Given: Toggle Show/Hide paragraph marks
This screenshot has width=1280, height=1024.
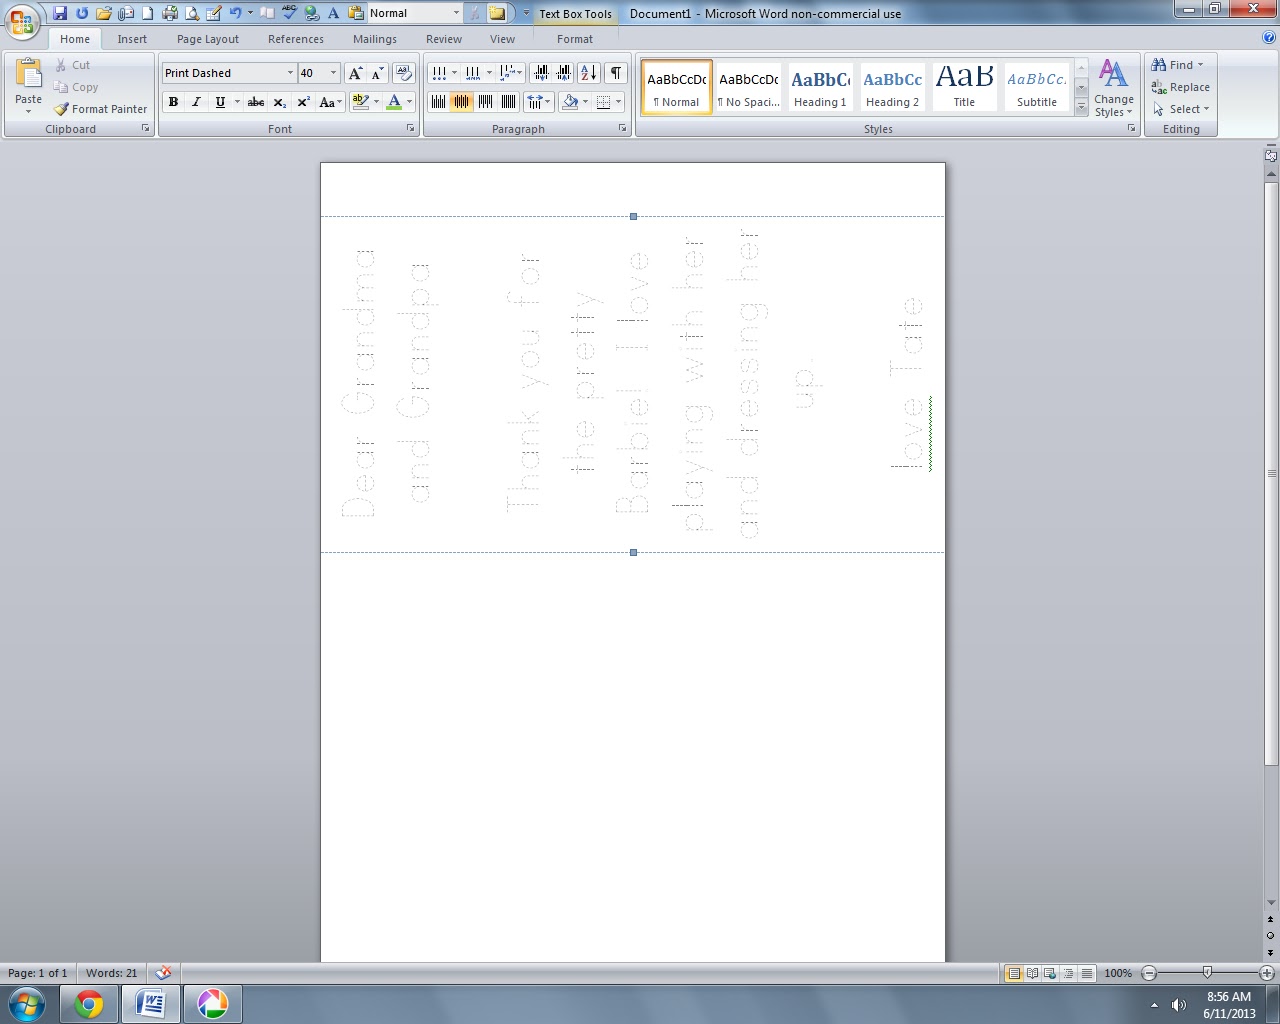Looking at the screenshot, I should coord(616,73).
